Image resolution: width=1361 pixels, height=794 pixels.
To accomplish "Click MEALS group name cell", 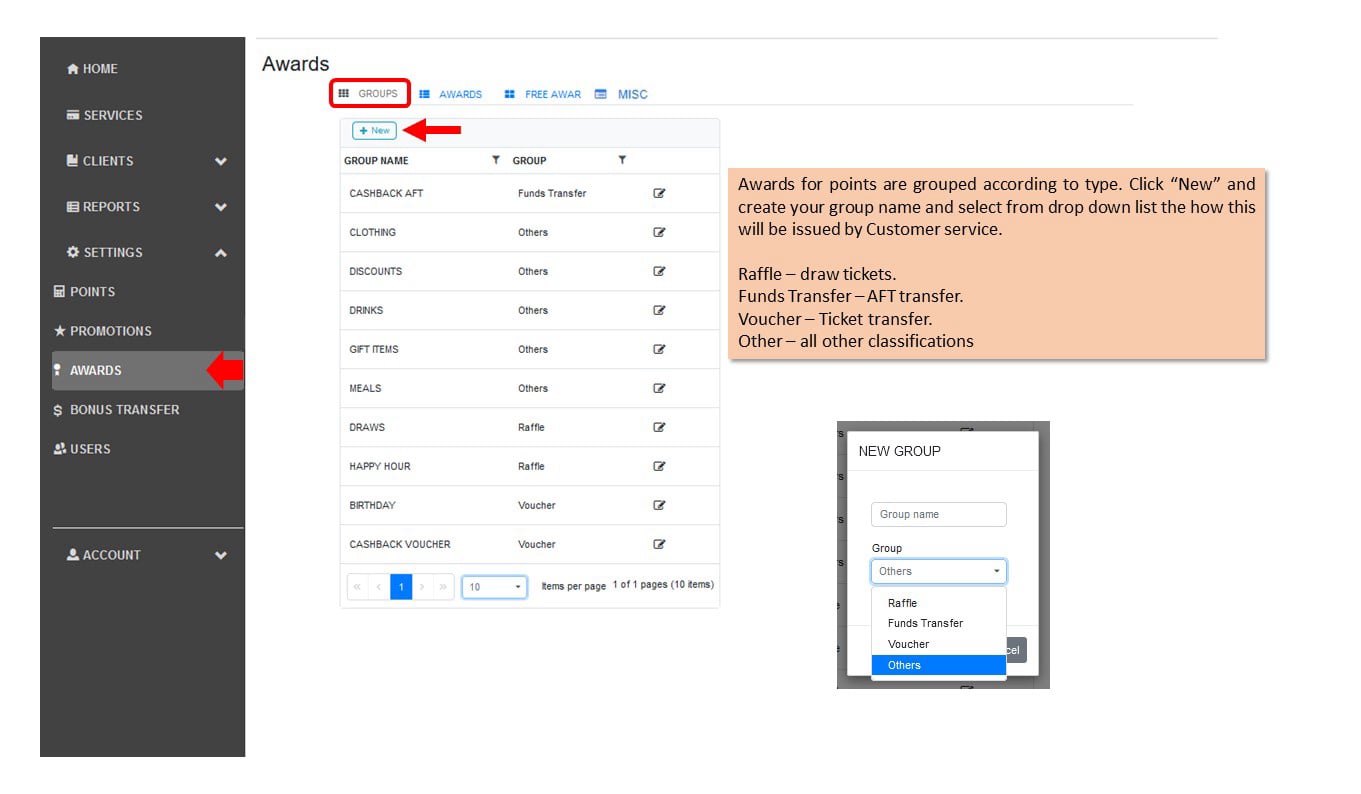I will point(365,388).
